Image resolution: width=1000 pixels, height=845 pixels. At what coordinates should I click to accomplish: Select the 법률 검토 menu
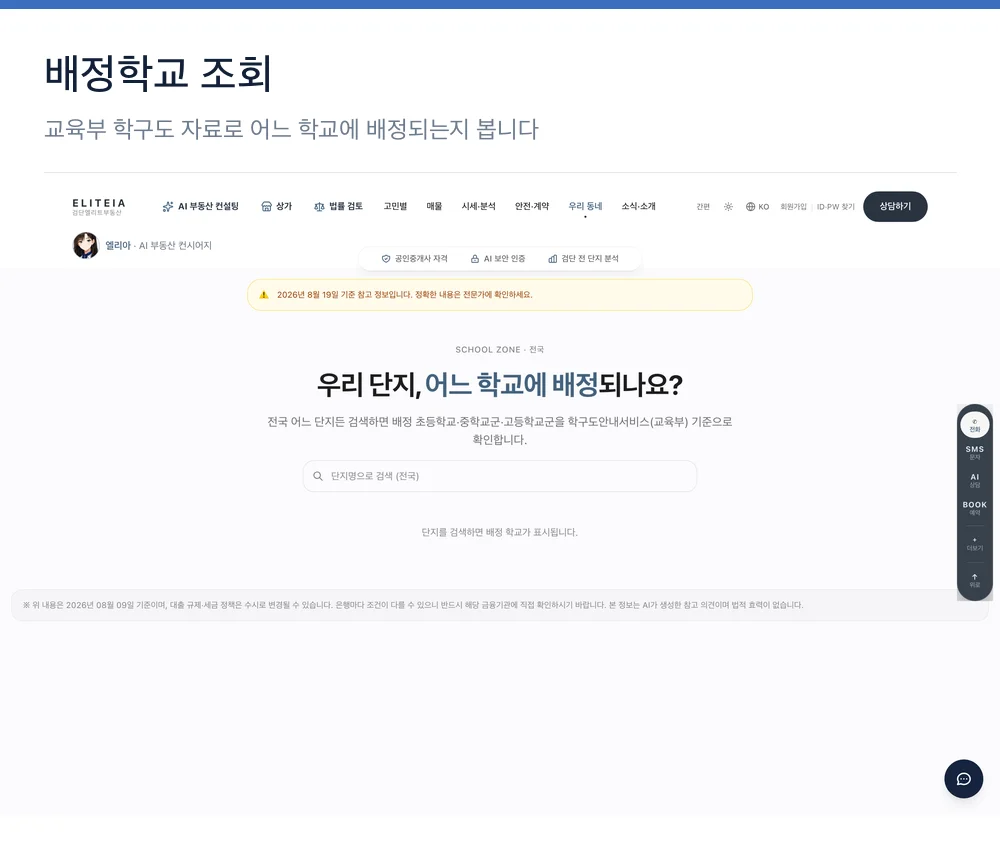(338, 206)
